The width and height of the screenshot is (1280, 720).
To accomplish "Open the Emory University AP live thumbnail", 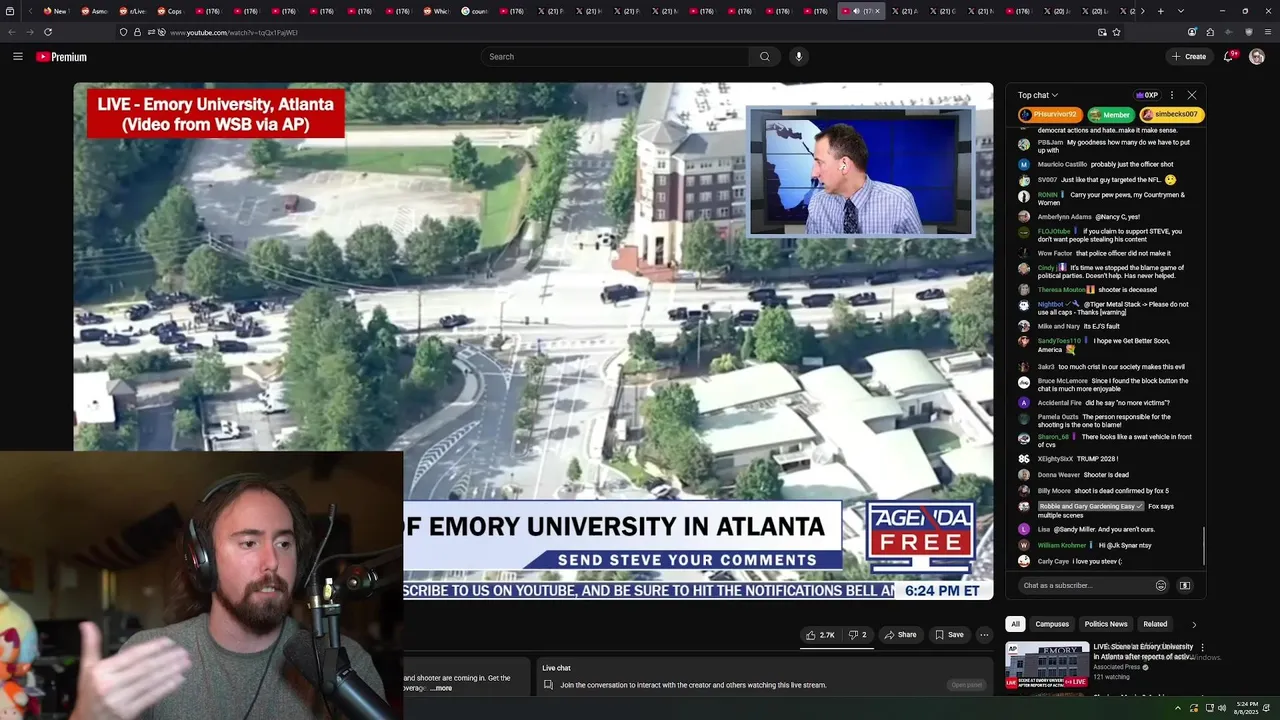I will pyautogui.click(x=1047, y=666).
